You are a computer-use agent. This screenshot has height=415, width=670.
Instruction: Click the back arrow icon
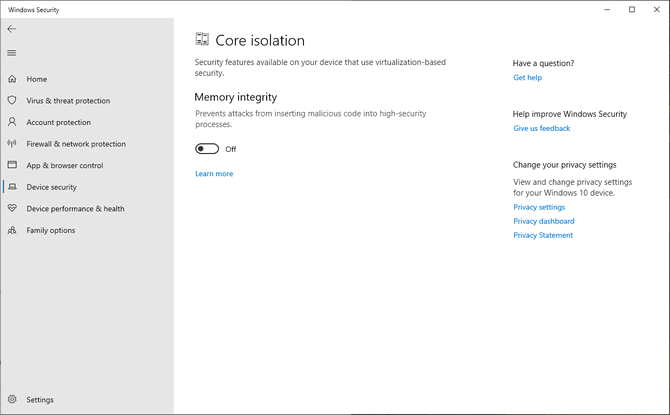click(x=12, y=29)
